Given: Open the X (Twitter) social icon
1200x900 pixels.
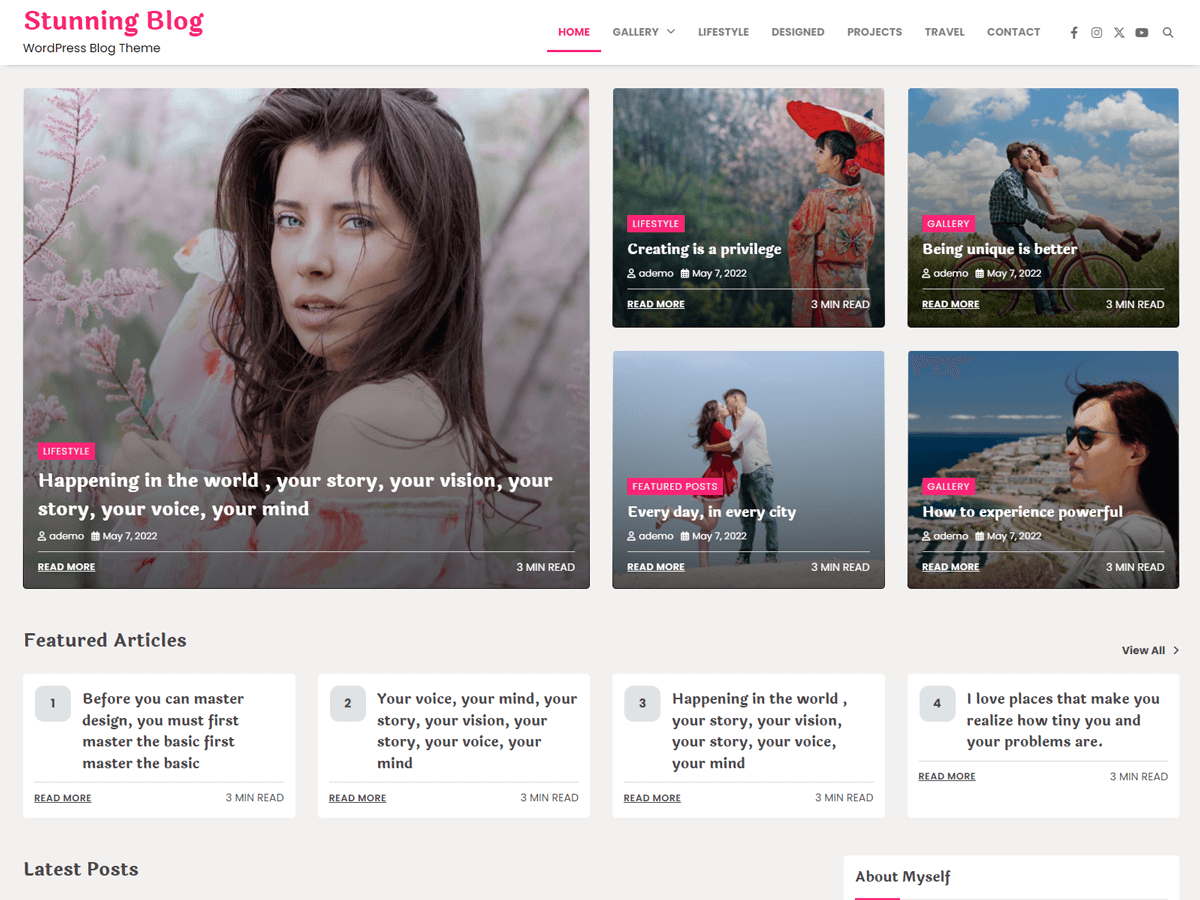Looking at the screenshot, I should click(1119, 32).
